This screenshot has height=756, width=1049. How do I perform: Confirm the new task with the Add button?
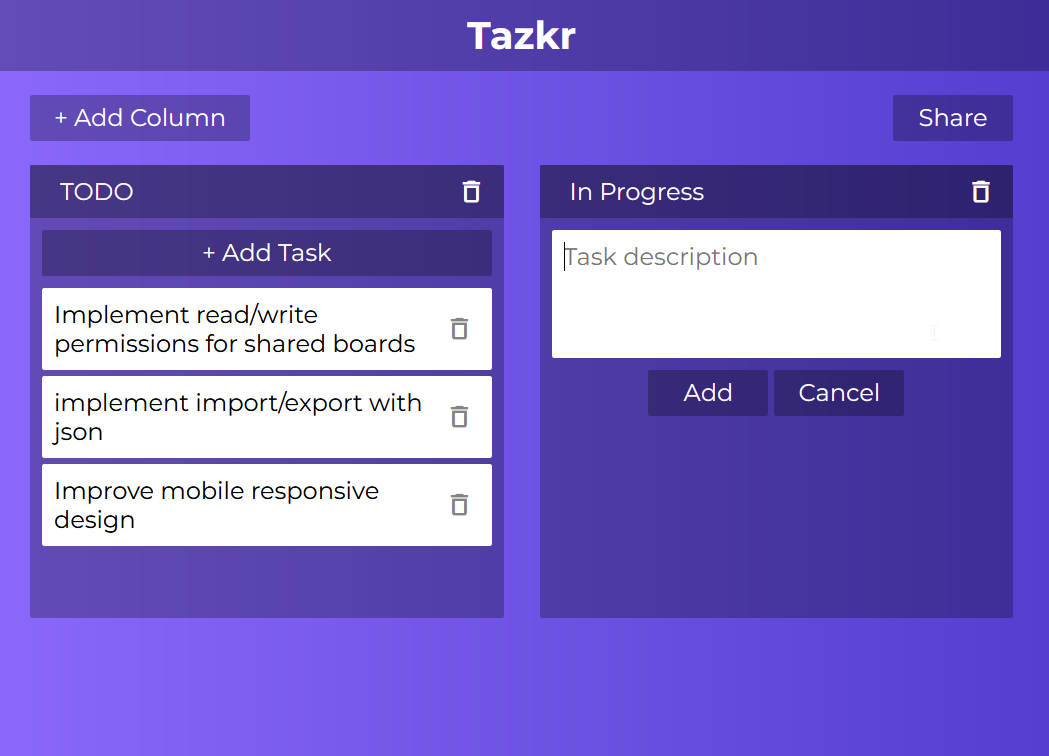(x=707, y=392)
